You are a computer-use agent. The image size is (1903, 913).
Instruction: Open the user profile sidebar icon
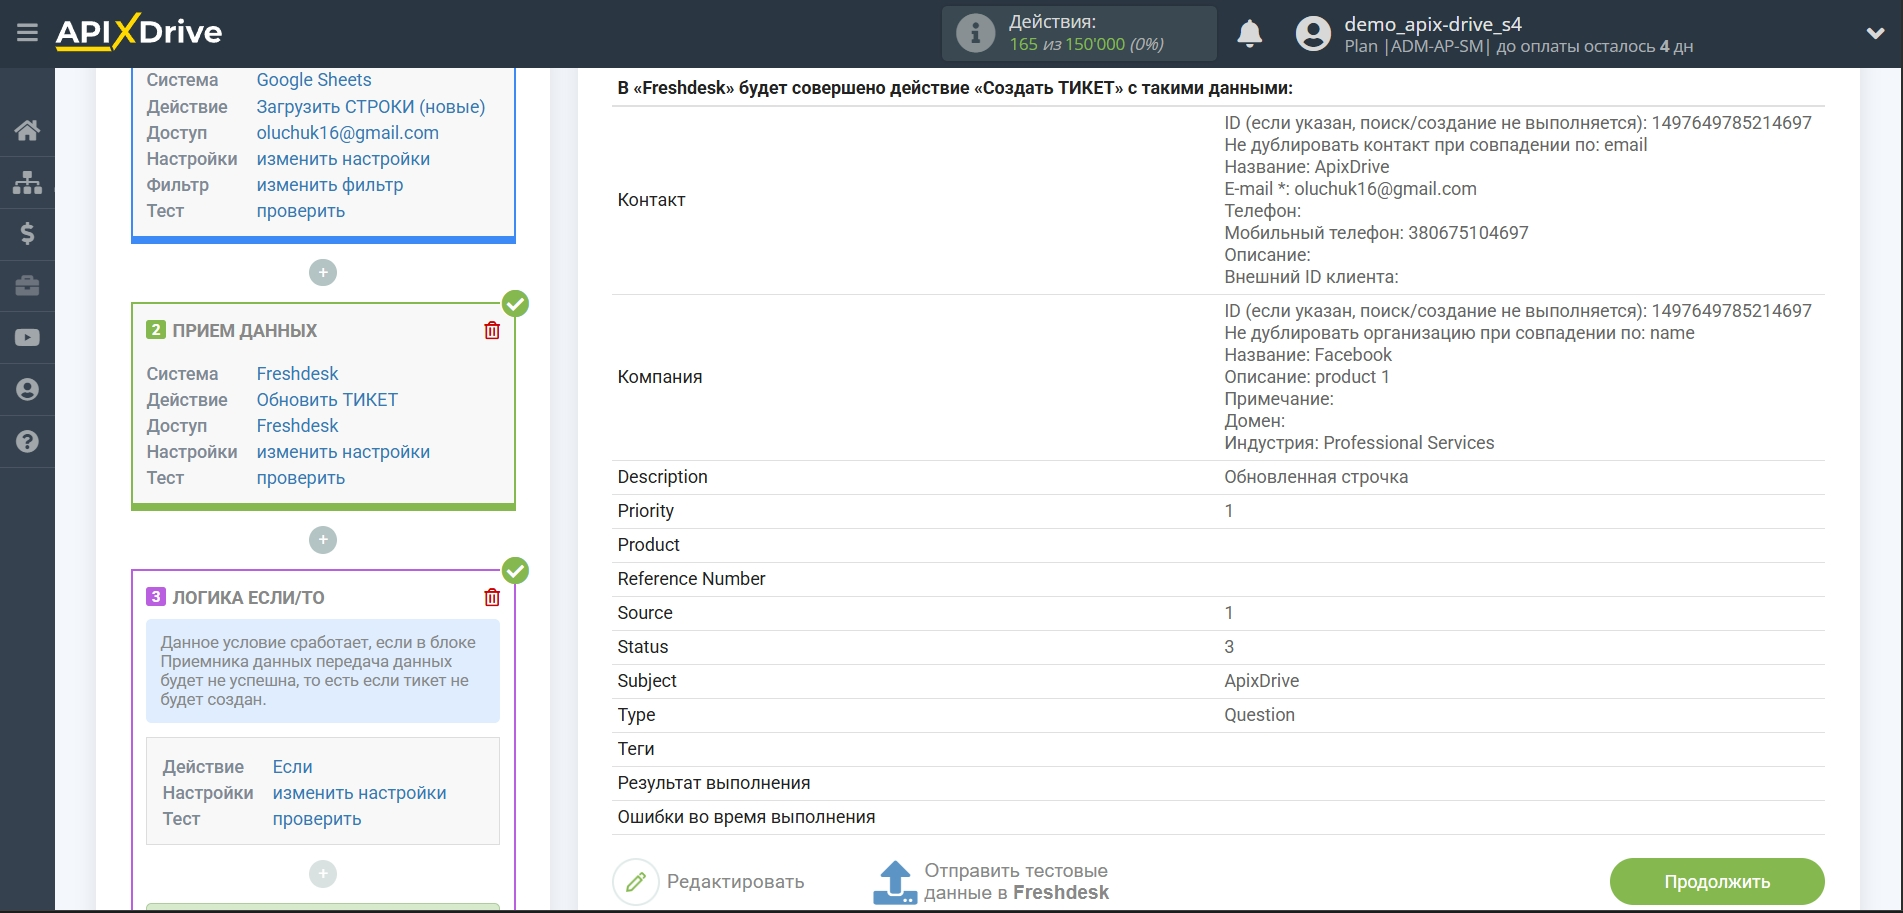(27, 390)
